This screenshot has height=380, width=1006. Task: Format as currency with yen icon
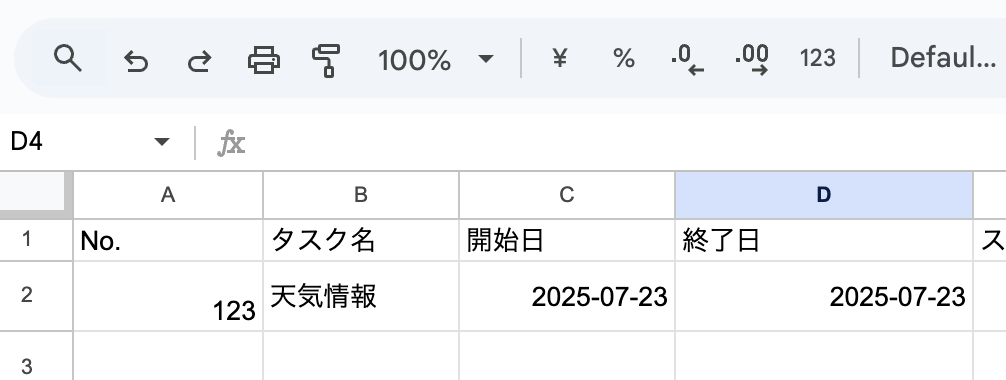pos(559,58)
